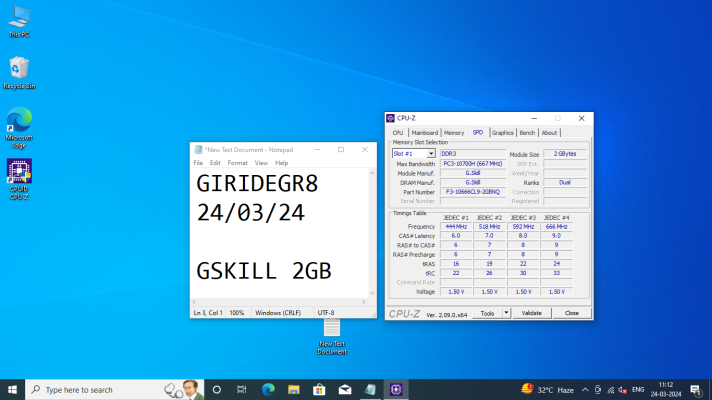Open Task View from the taskbar
The width and height of the screenshot is (712, 400).
[x=242, y=390]
